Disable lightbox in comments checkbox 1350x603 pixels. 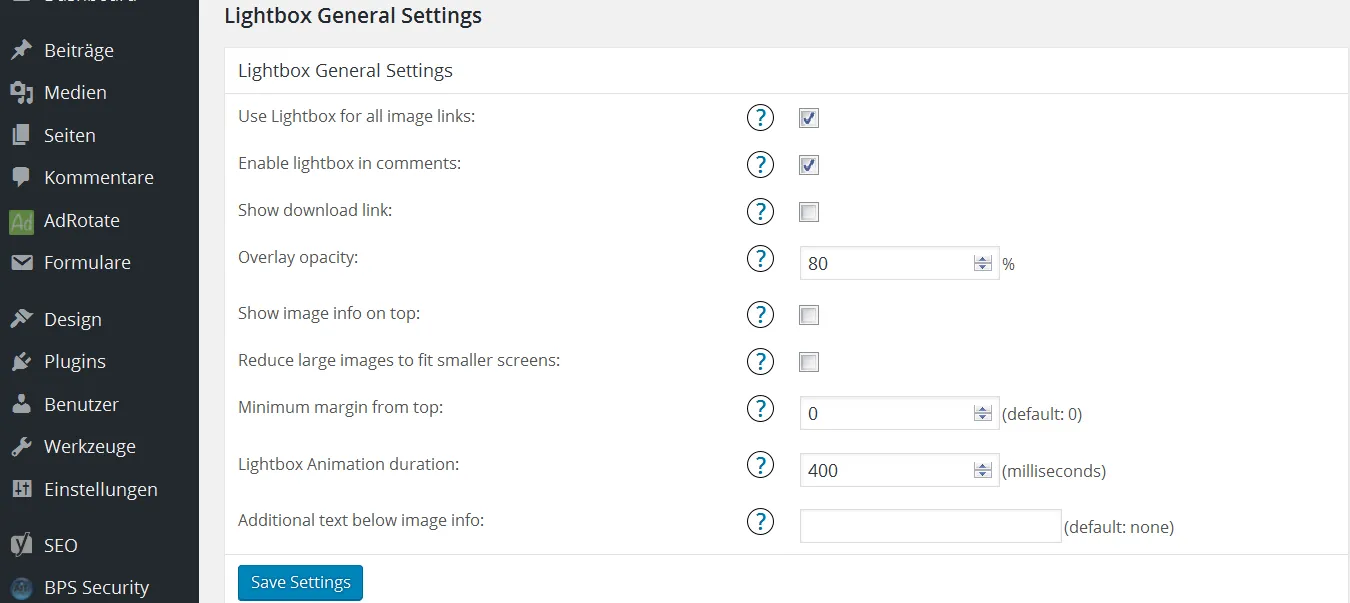coord(809,165)
